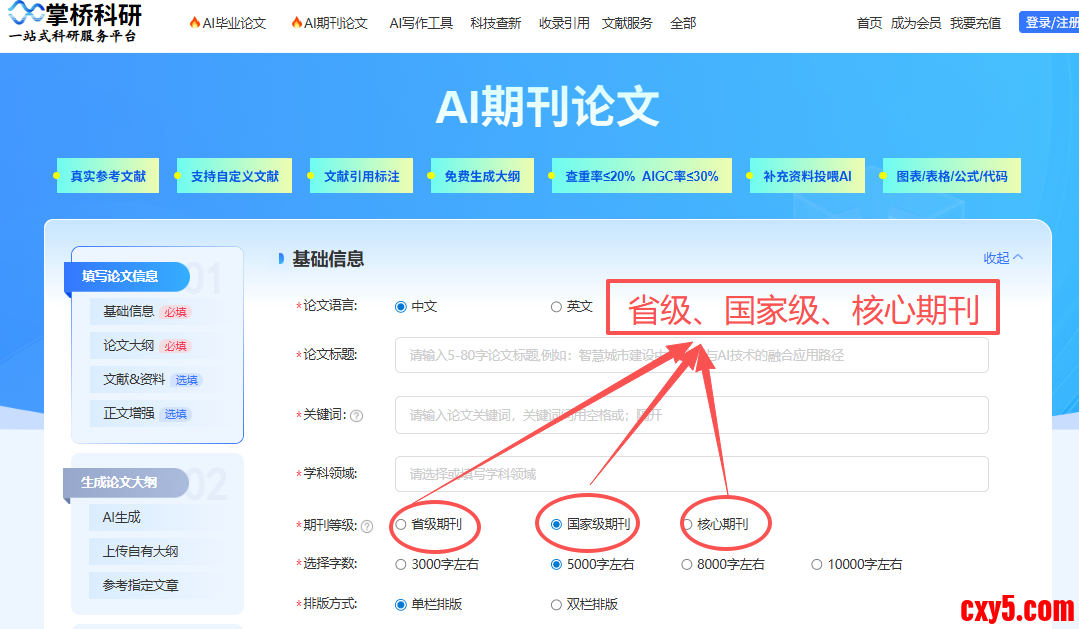Select 省级期刊 radio button
Screen dimensions: 1079x629
pos(401,524)
